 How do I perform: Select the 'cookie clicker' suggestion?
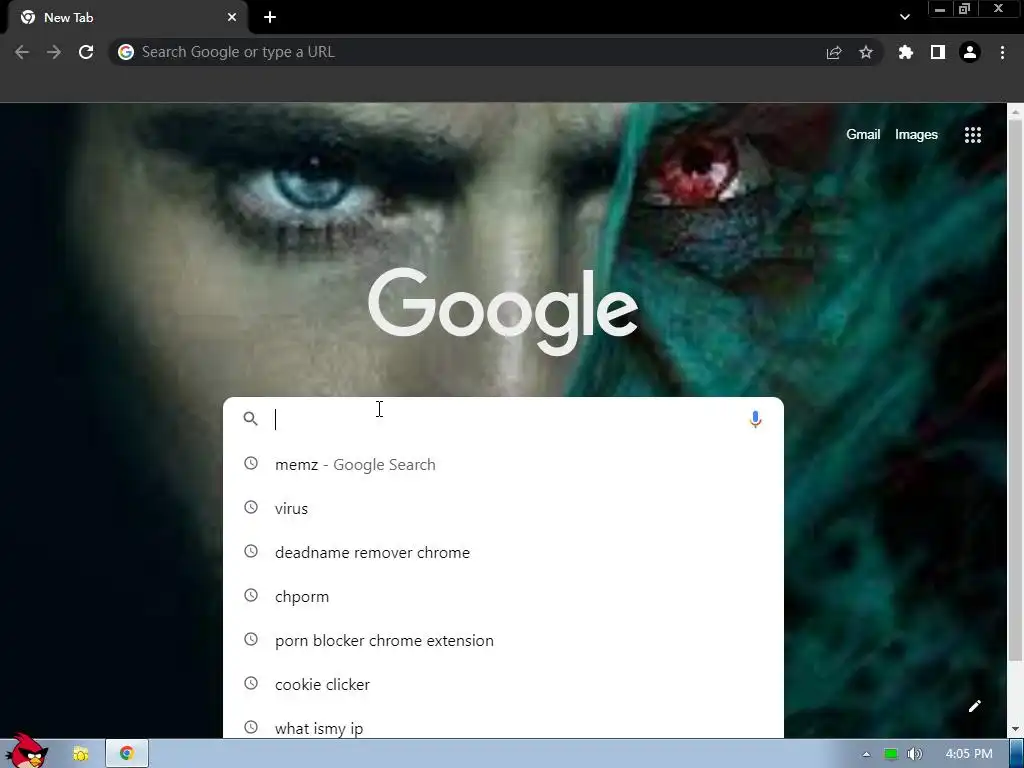(x=503, y=684)
